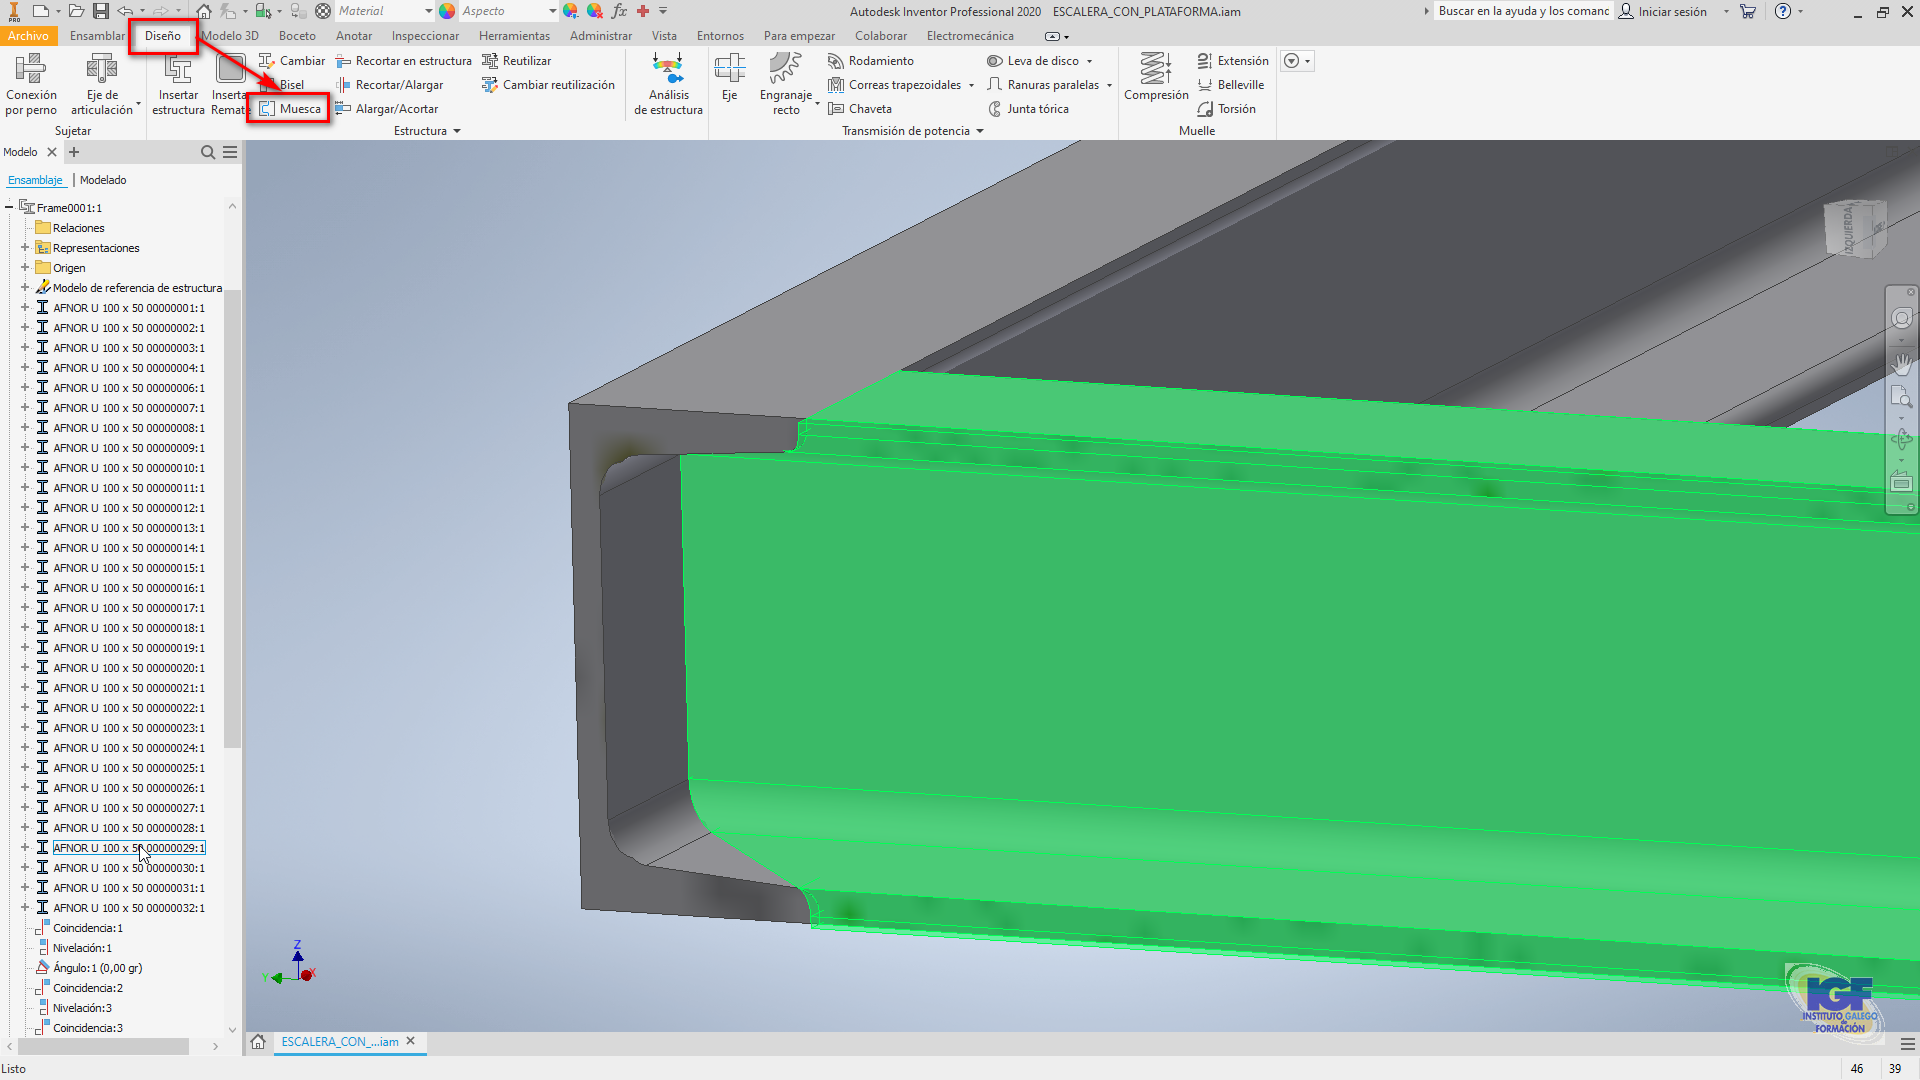This screenshot has width=1920, height=1080.
Task: Select the Muesca tool
Action: click(x=297, y=108)
